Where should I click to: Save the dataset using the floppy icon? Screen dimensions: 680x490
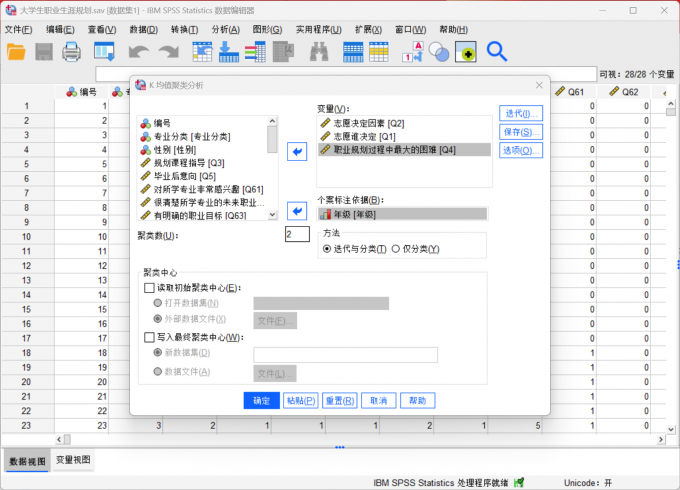pyautogui.click(x=44, y=52)
